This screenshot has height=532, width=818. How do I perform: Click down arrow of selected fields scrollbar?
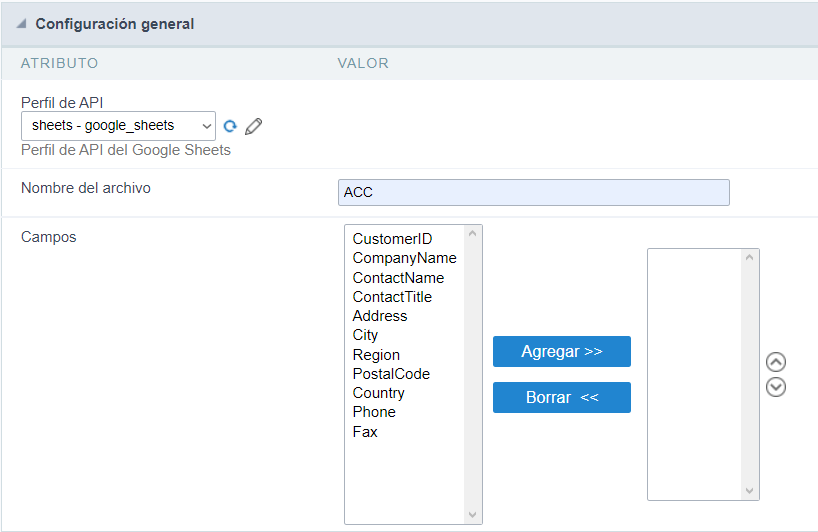coord(750,490)
